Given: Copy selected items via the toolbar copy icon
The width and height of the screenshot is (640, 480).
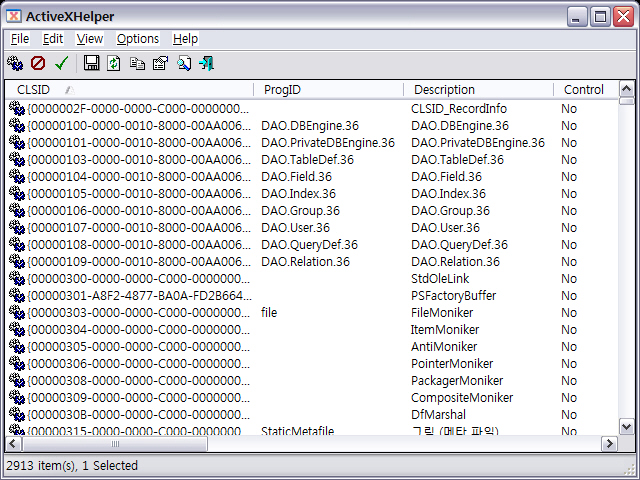Looking at the screenshot, I should (x=137, y=64).
